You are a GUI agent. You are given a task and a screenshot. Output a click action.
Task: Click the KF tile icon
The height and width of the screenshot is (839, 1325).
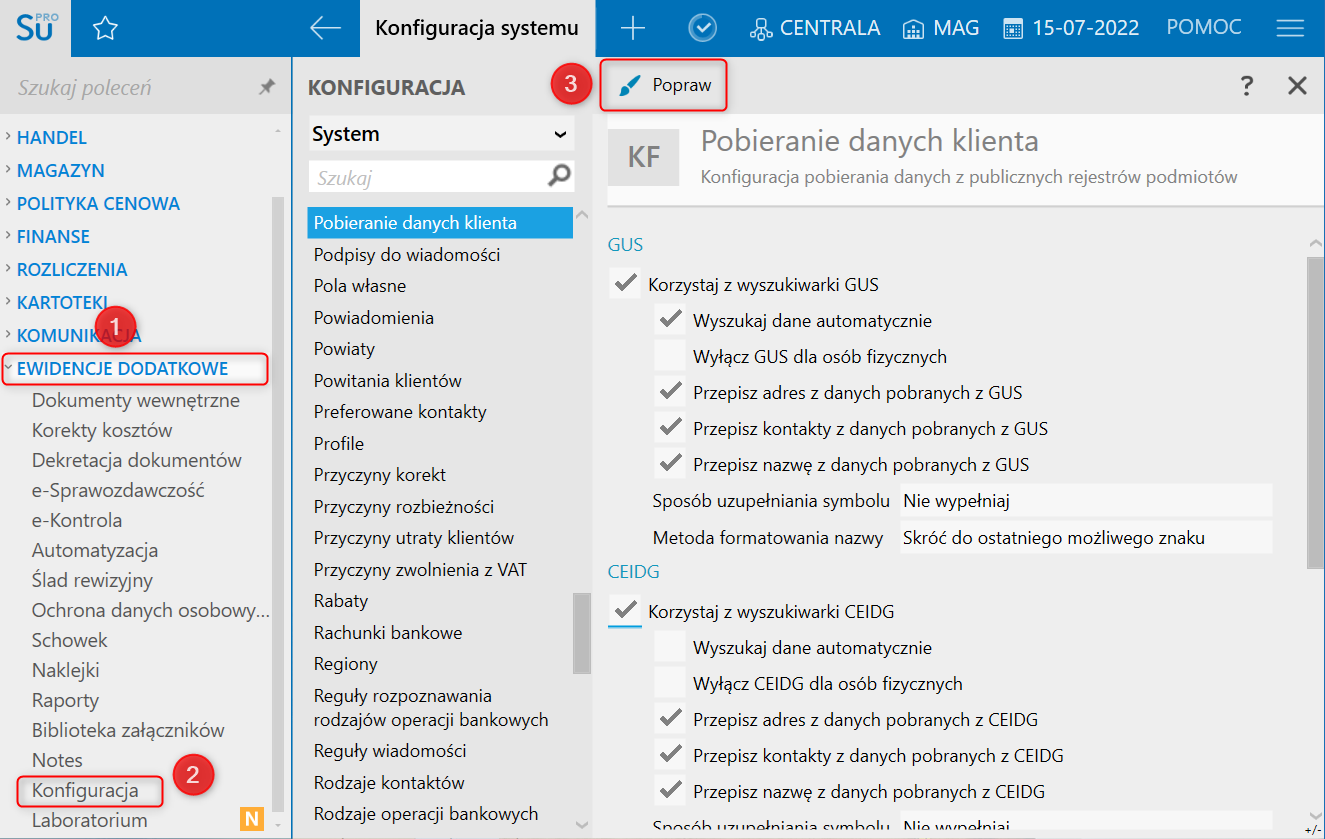(644, 158)
